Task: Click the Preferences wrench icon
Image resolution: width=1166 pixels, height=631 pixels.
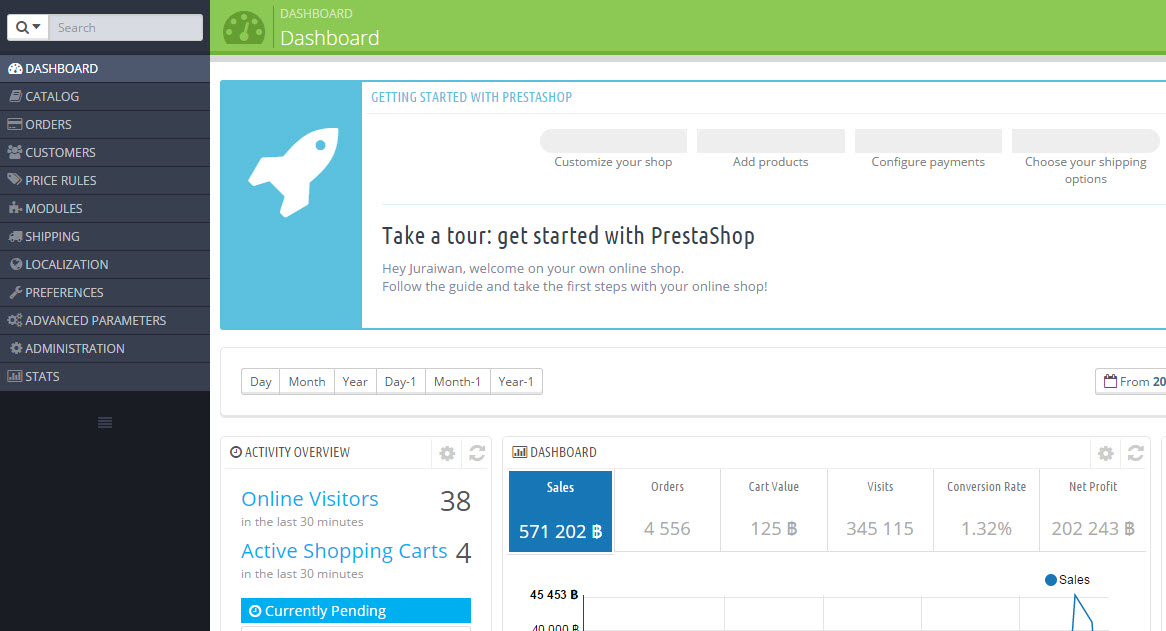Action: coord(15,292)
